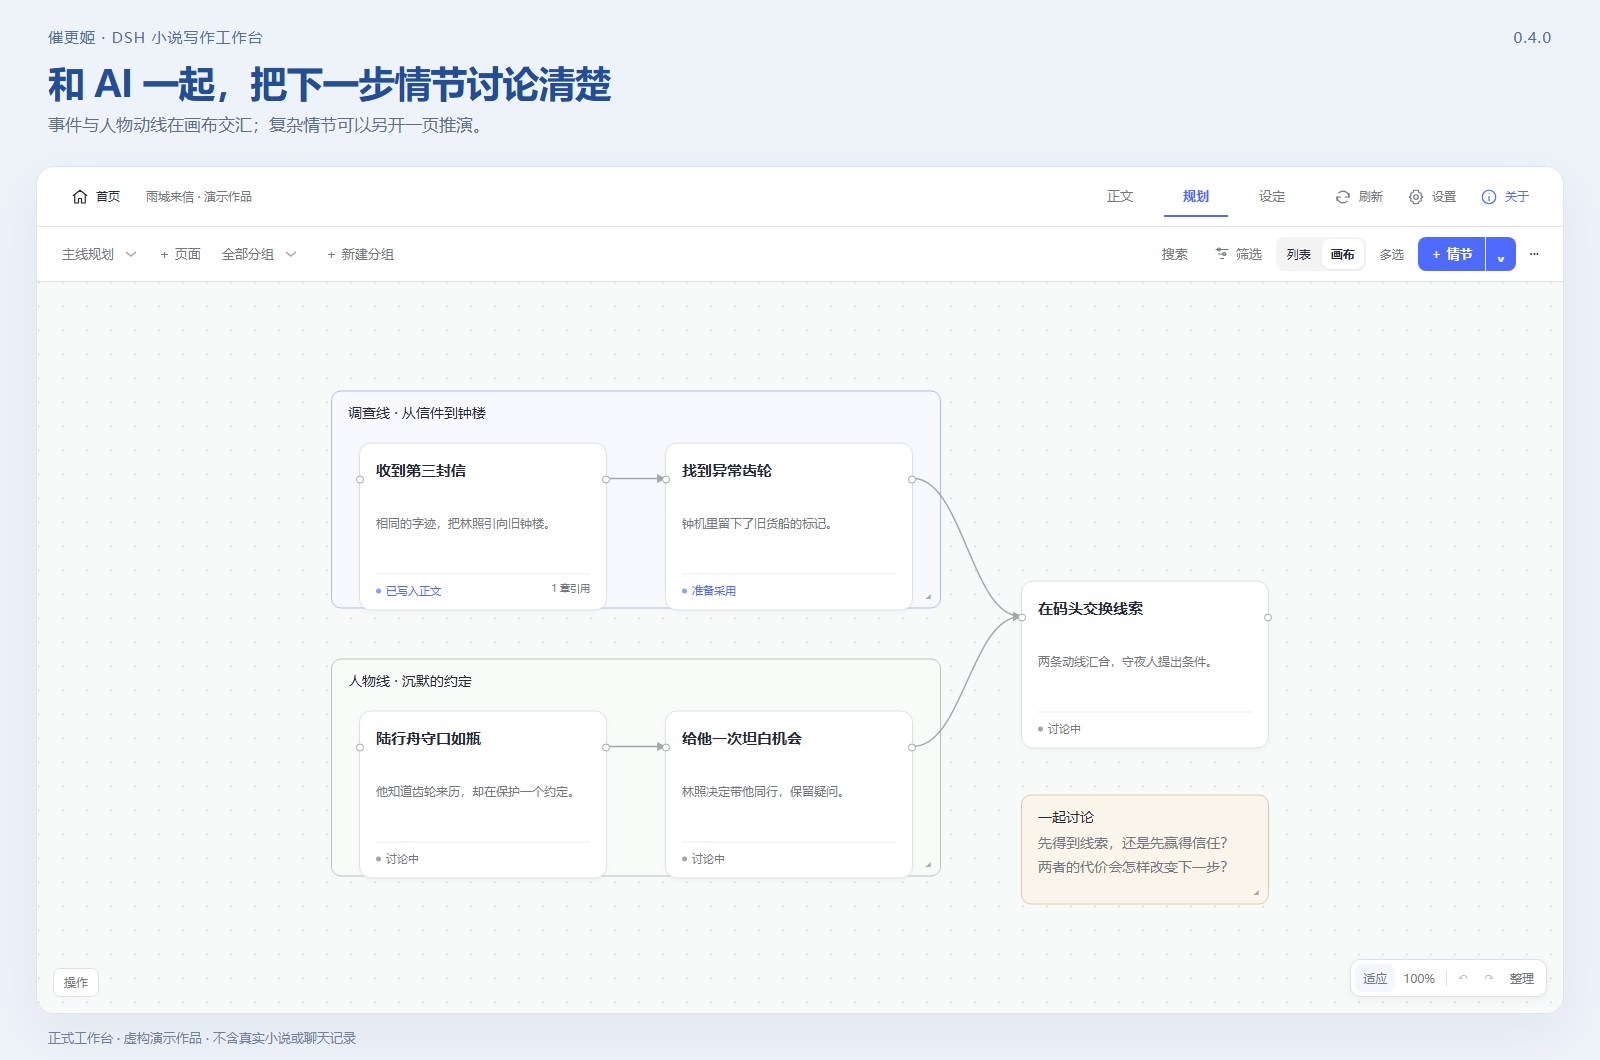Click the left port of 陆行舟守口如瓶 card
The image size is (1600, 1060).
point(360,747)
